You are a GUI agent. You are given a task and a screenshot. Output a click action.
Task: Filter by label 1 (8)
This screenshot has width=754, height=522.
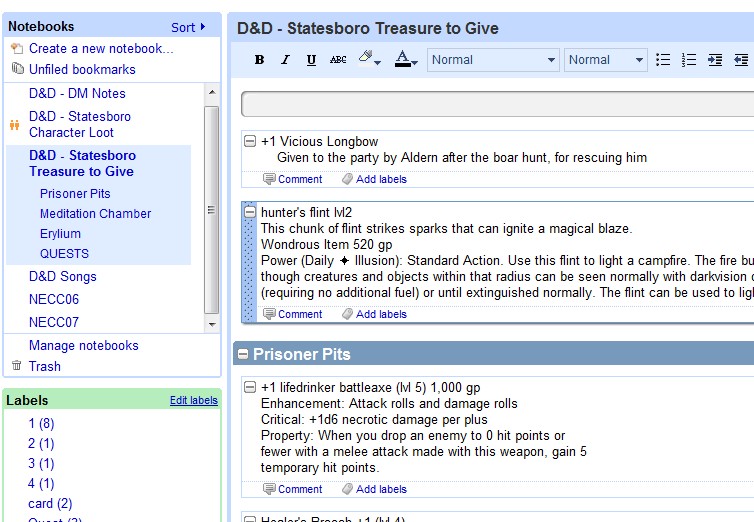41,423
